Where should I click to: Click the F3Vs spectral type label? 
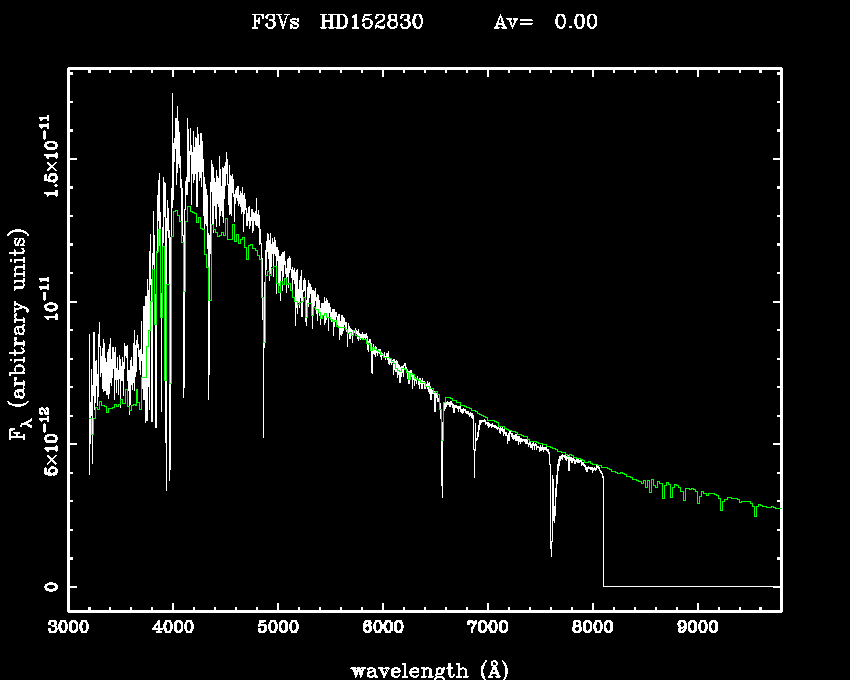click(x=275, y=22)
